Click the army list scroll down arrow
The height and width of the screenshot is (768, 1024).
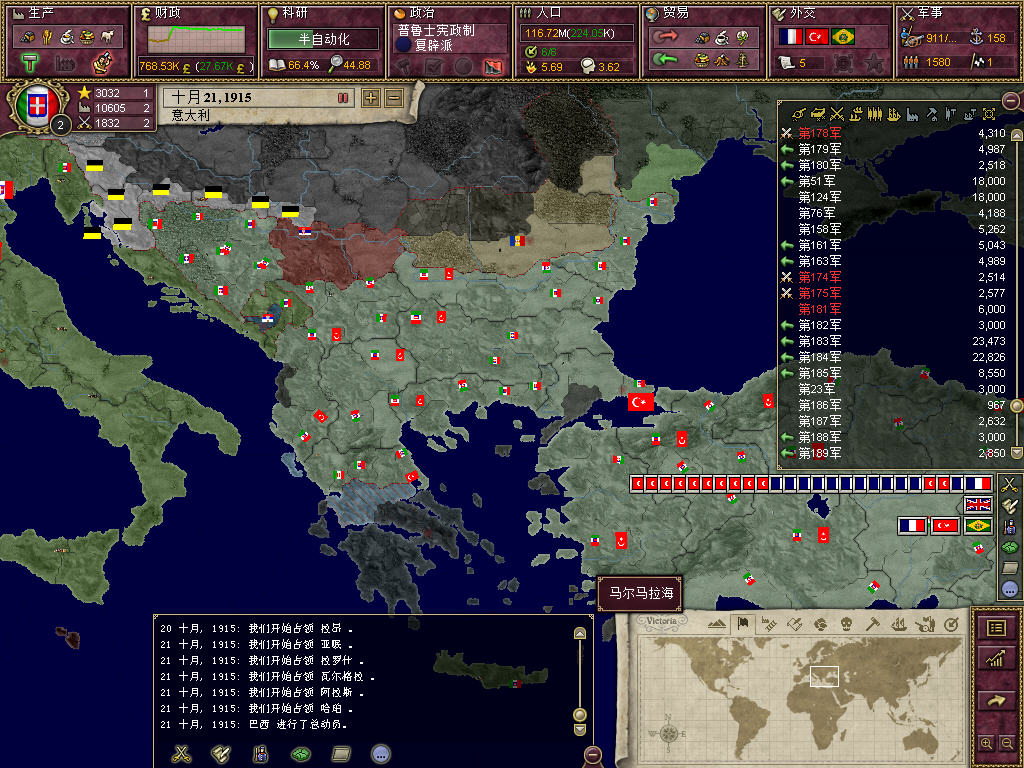coord(1016,453)
